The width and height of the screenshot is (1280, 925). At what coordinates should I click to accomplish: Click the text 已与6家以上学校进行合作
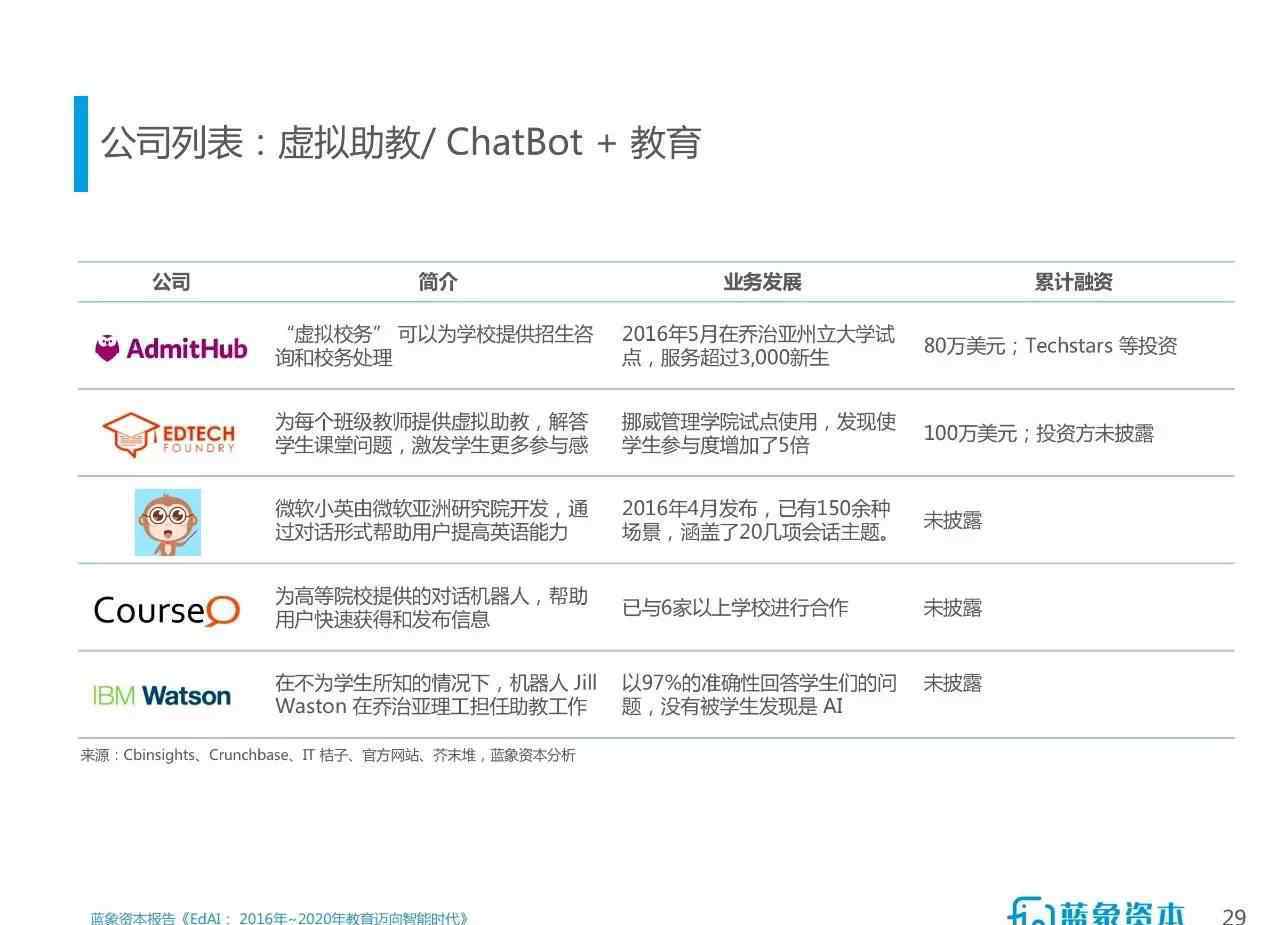tap(735, 607)
